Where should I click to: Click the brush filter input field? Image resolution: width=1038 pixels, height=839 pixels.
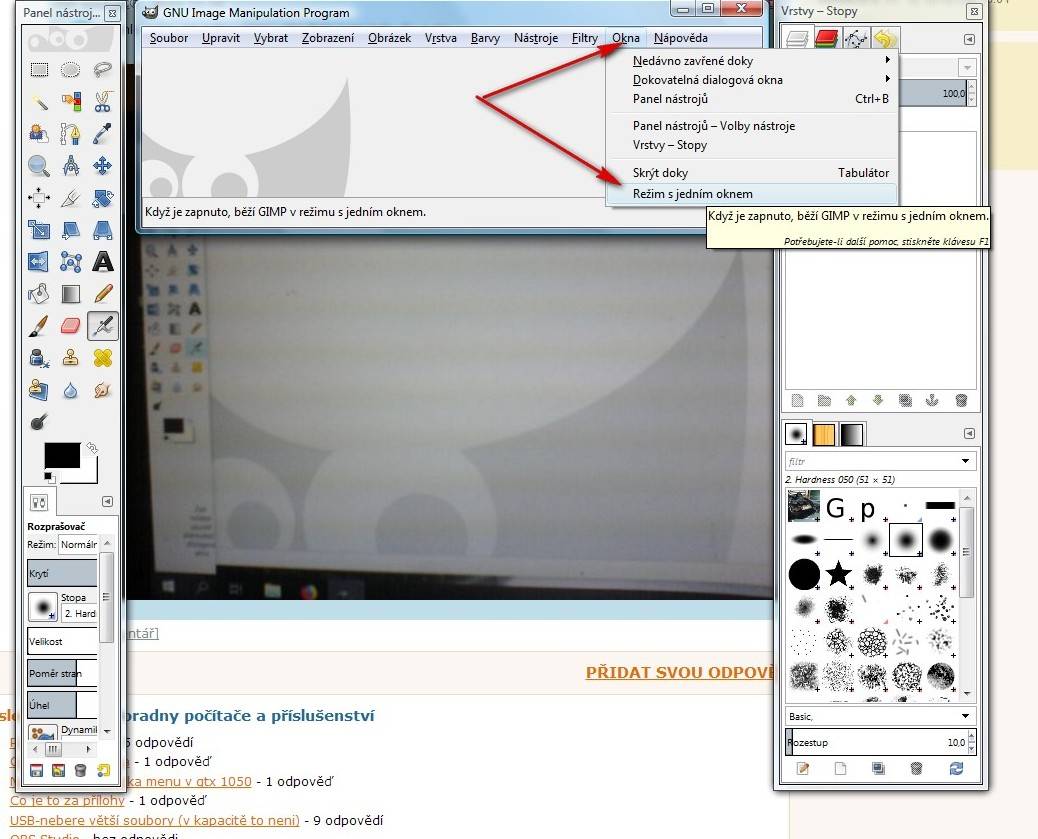coord(872,461)
